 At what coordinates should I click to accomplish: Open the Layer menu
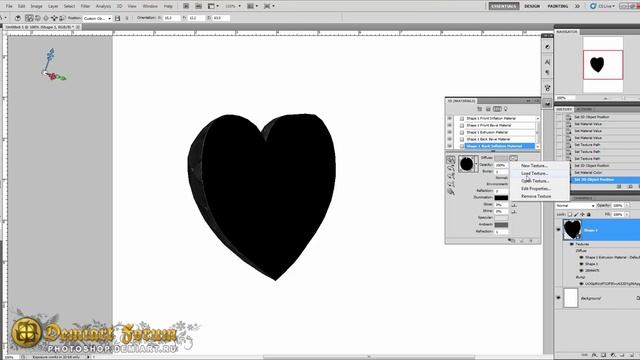tap(53, 6)
